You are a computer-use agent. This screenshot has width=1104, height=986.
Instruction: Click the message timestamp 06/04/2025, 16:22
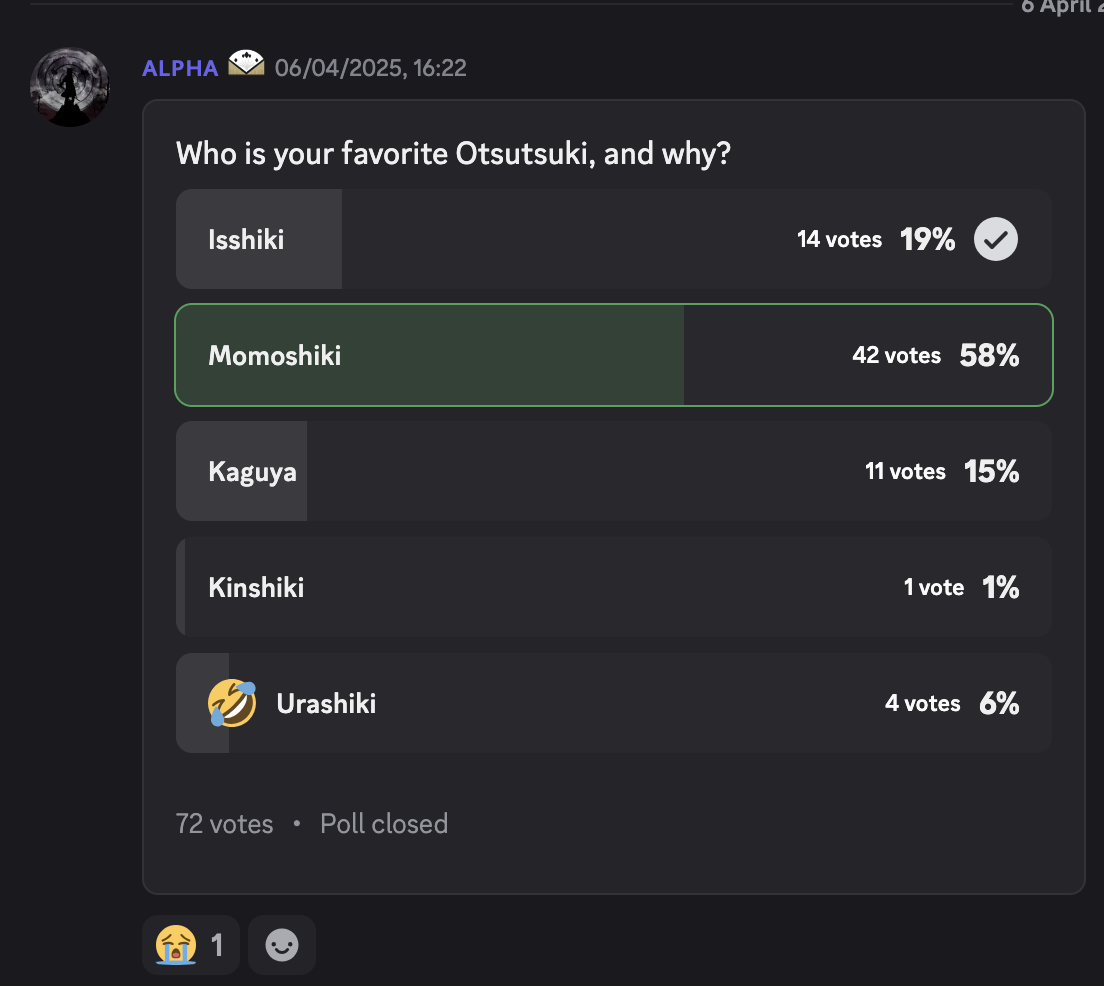click(x=370, y=68)
